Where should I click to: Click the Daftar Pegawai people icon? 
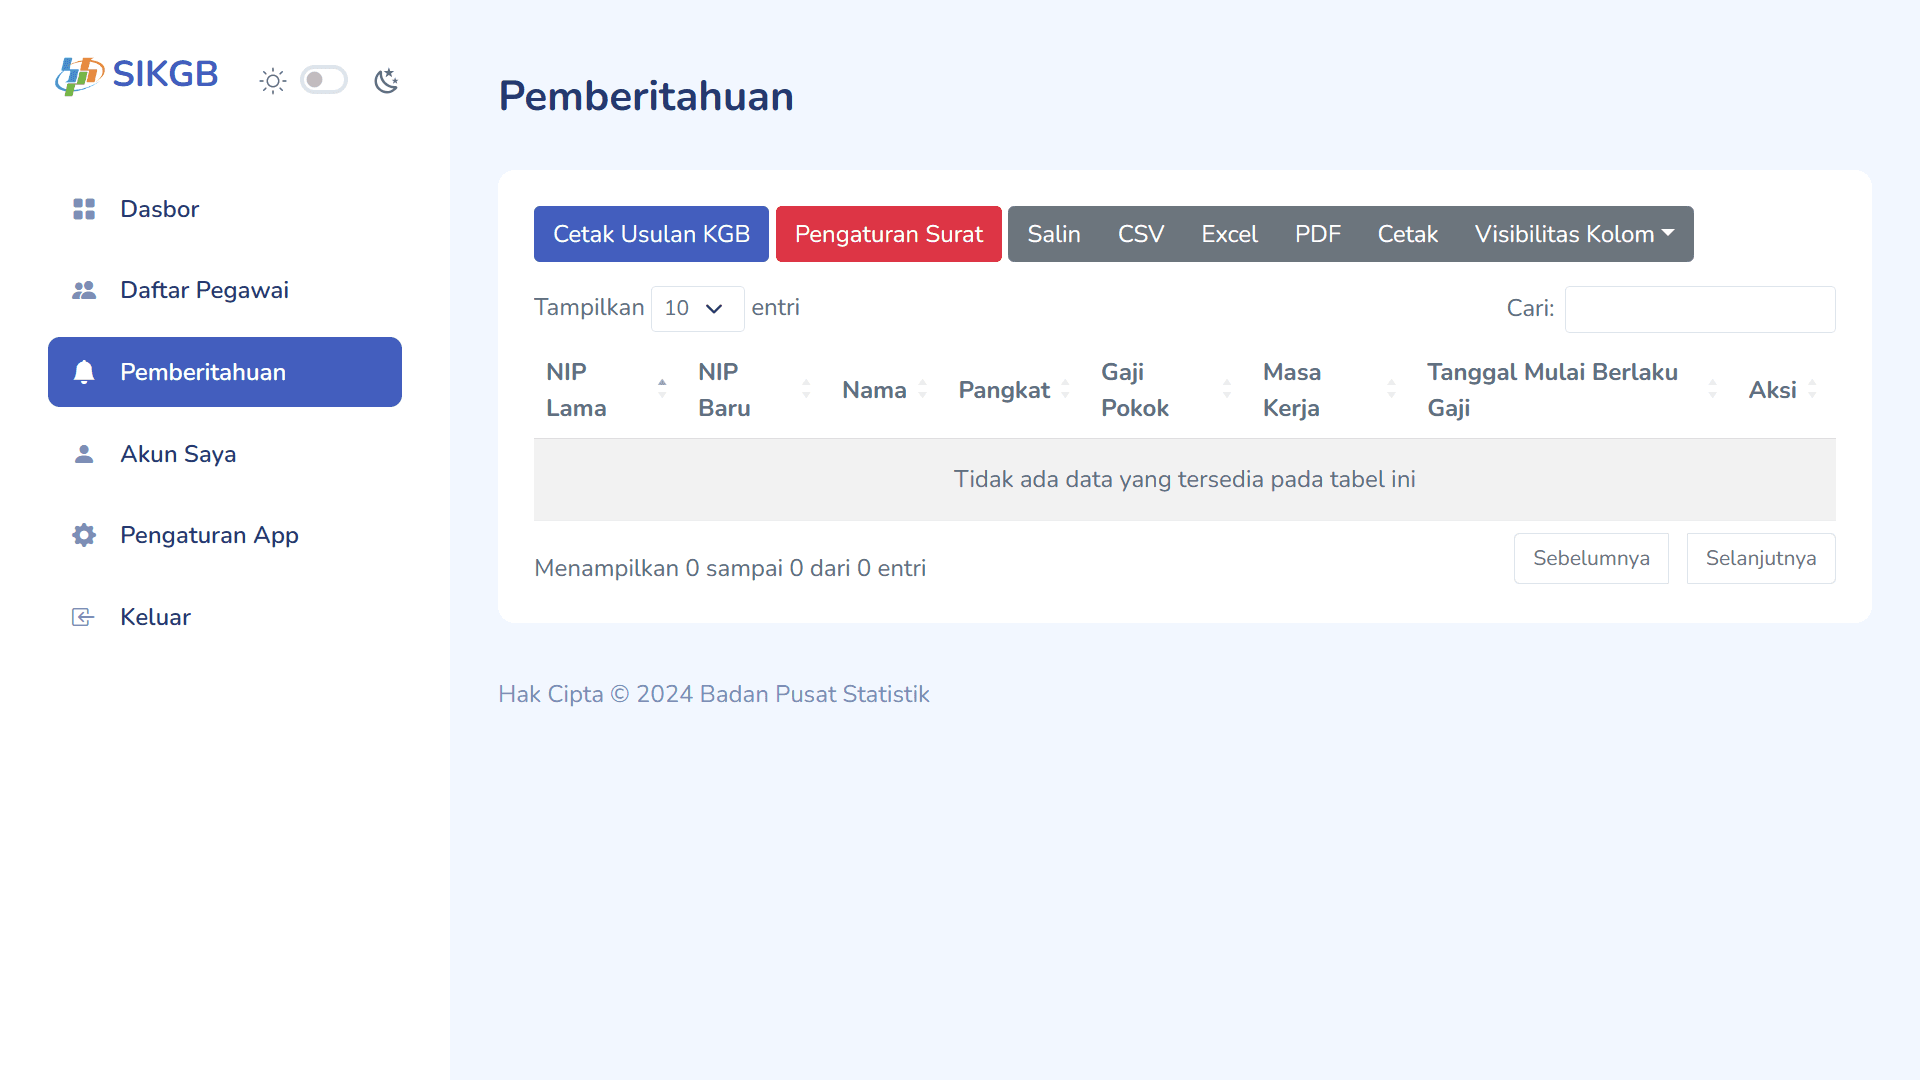click(x=84, y=290)
